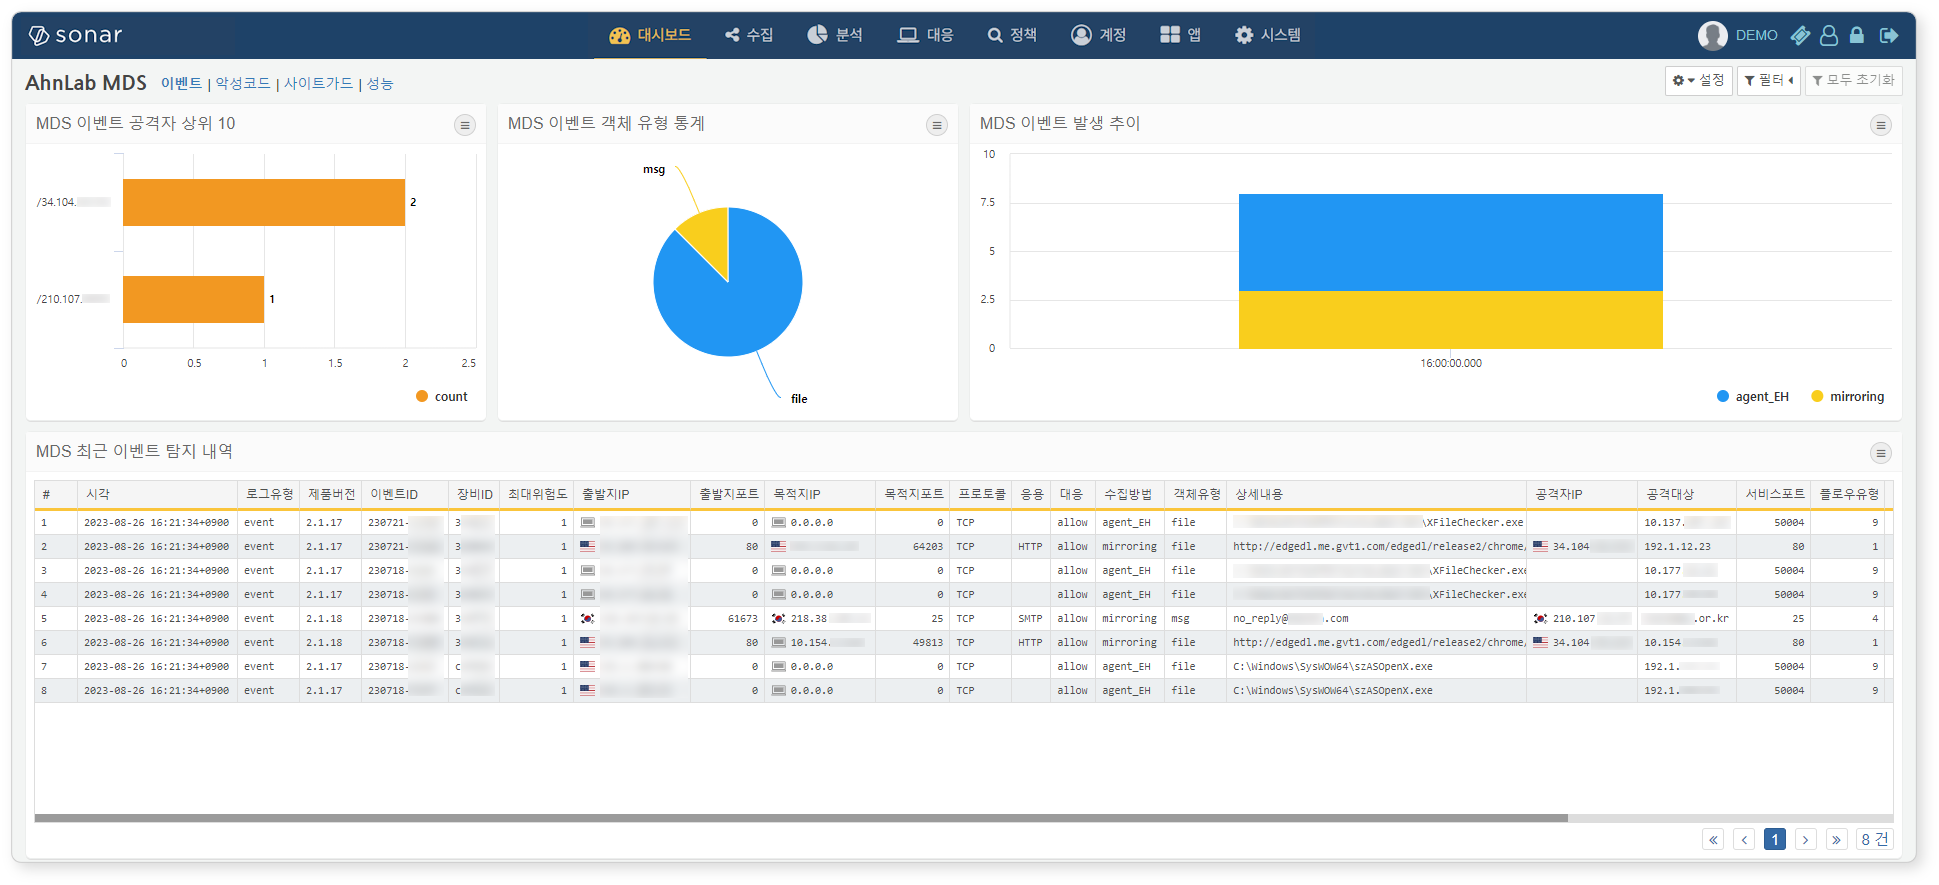Select the 악성코드 sub-tab
Viewport: 1939px width, 885px height.
pyautogui.click(x=243, y=83)
